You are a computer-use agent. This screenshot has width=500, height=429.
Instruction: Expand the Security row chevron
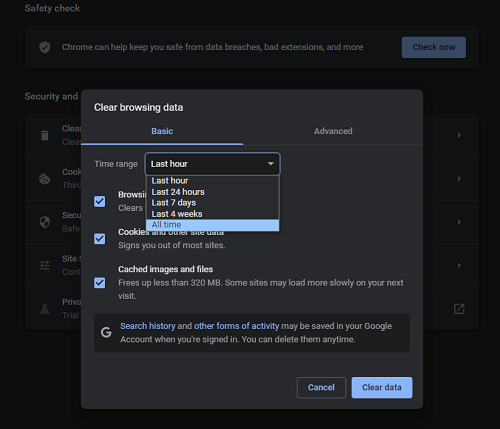(x=459, y=222)
